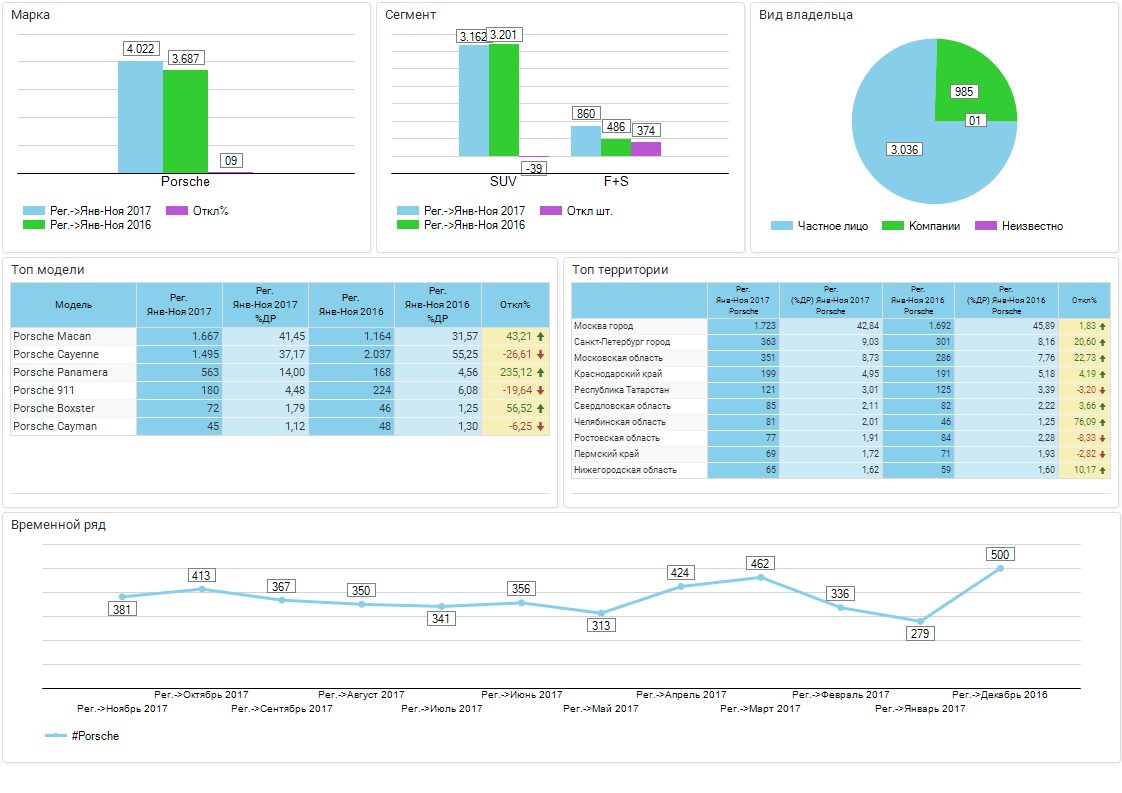The width and height of the screenshot is (1122, 793).
Task: Click blue swatch for Частное лицо legend
Action: point(782,226)
